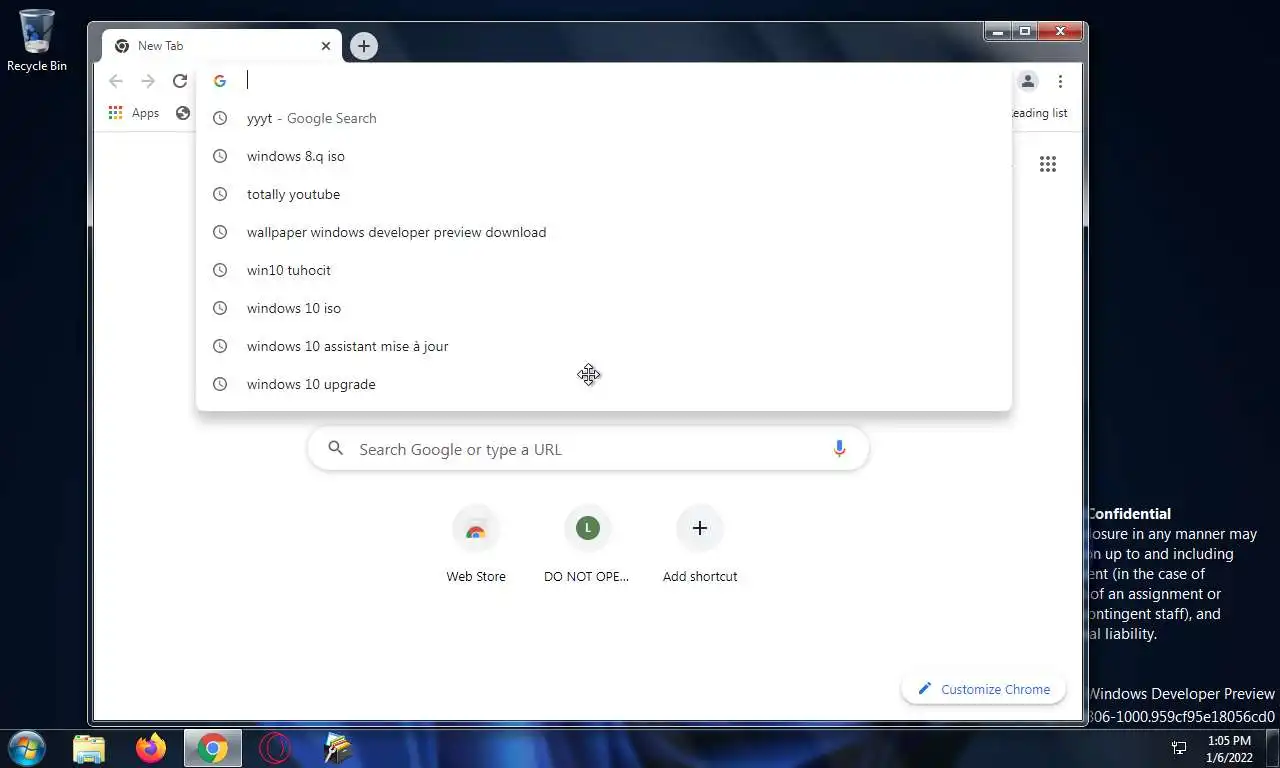This screenshot has height=768, width=1280.
Task: Close the New Tab tab
Action: point(325,46)
